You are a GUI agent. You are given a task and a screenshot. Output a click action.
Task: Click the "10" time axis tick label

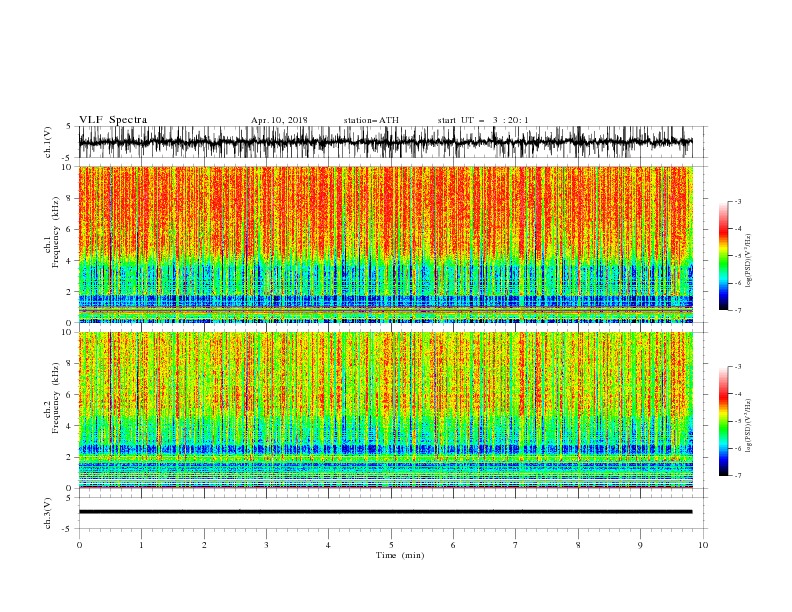click(703, 545)
